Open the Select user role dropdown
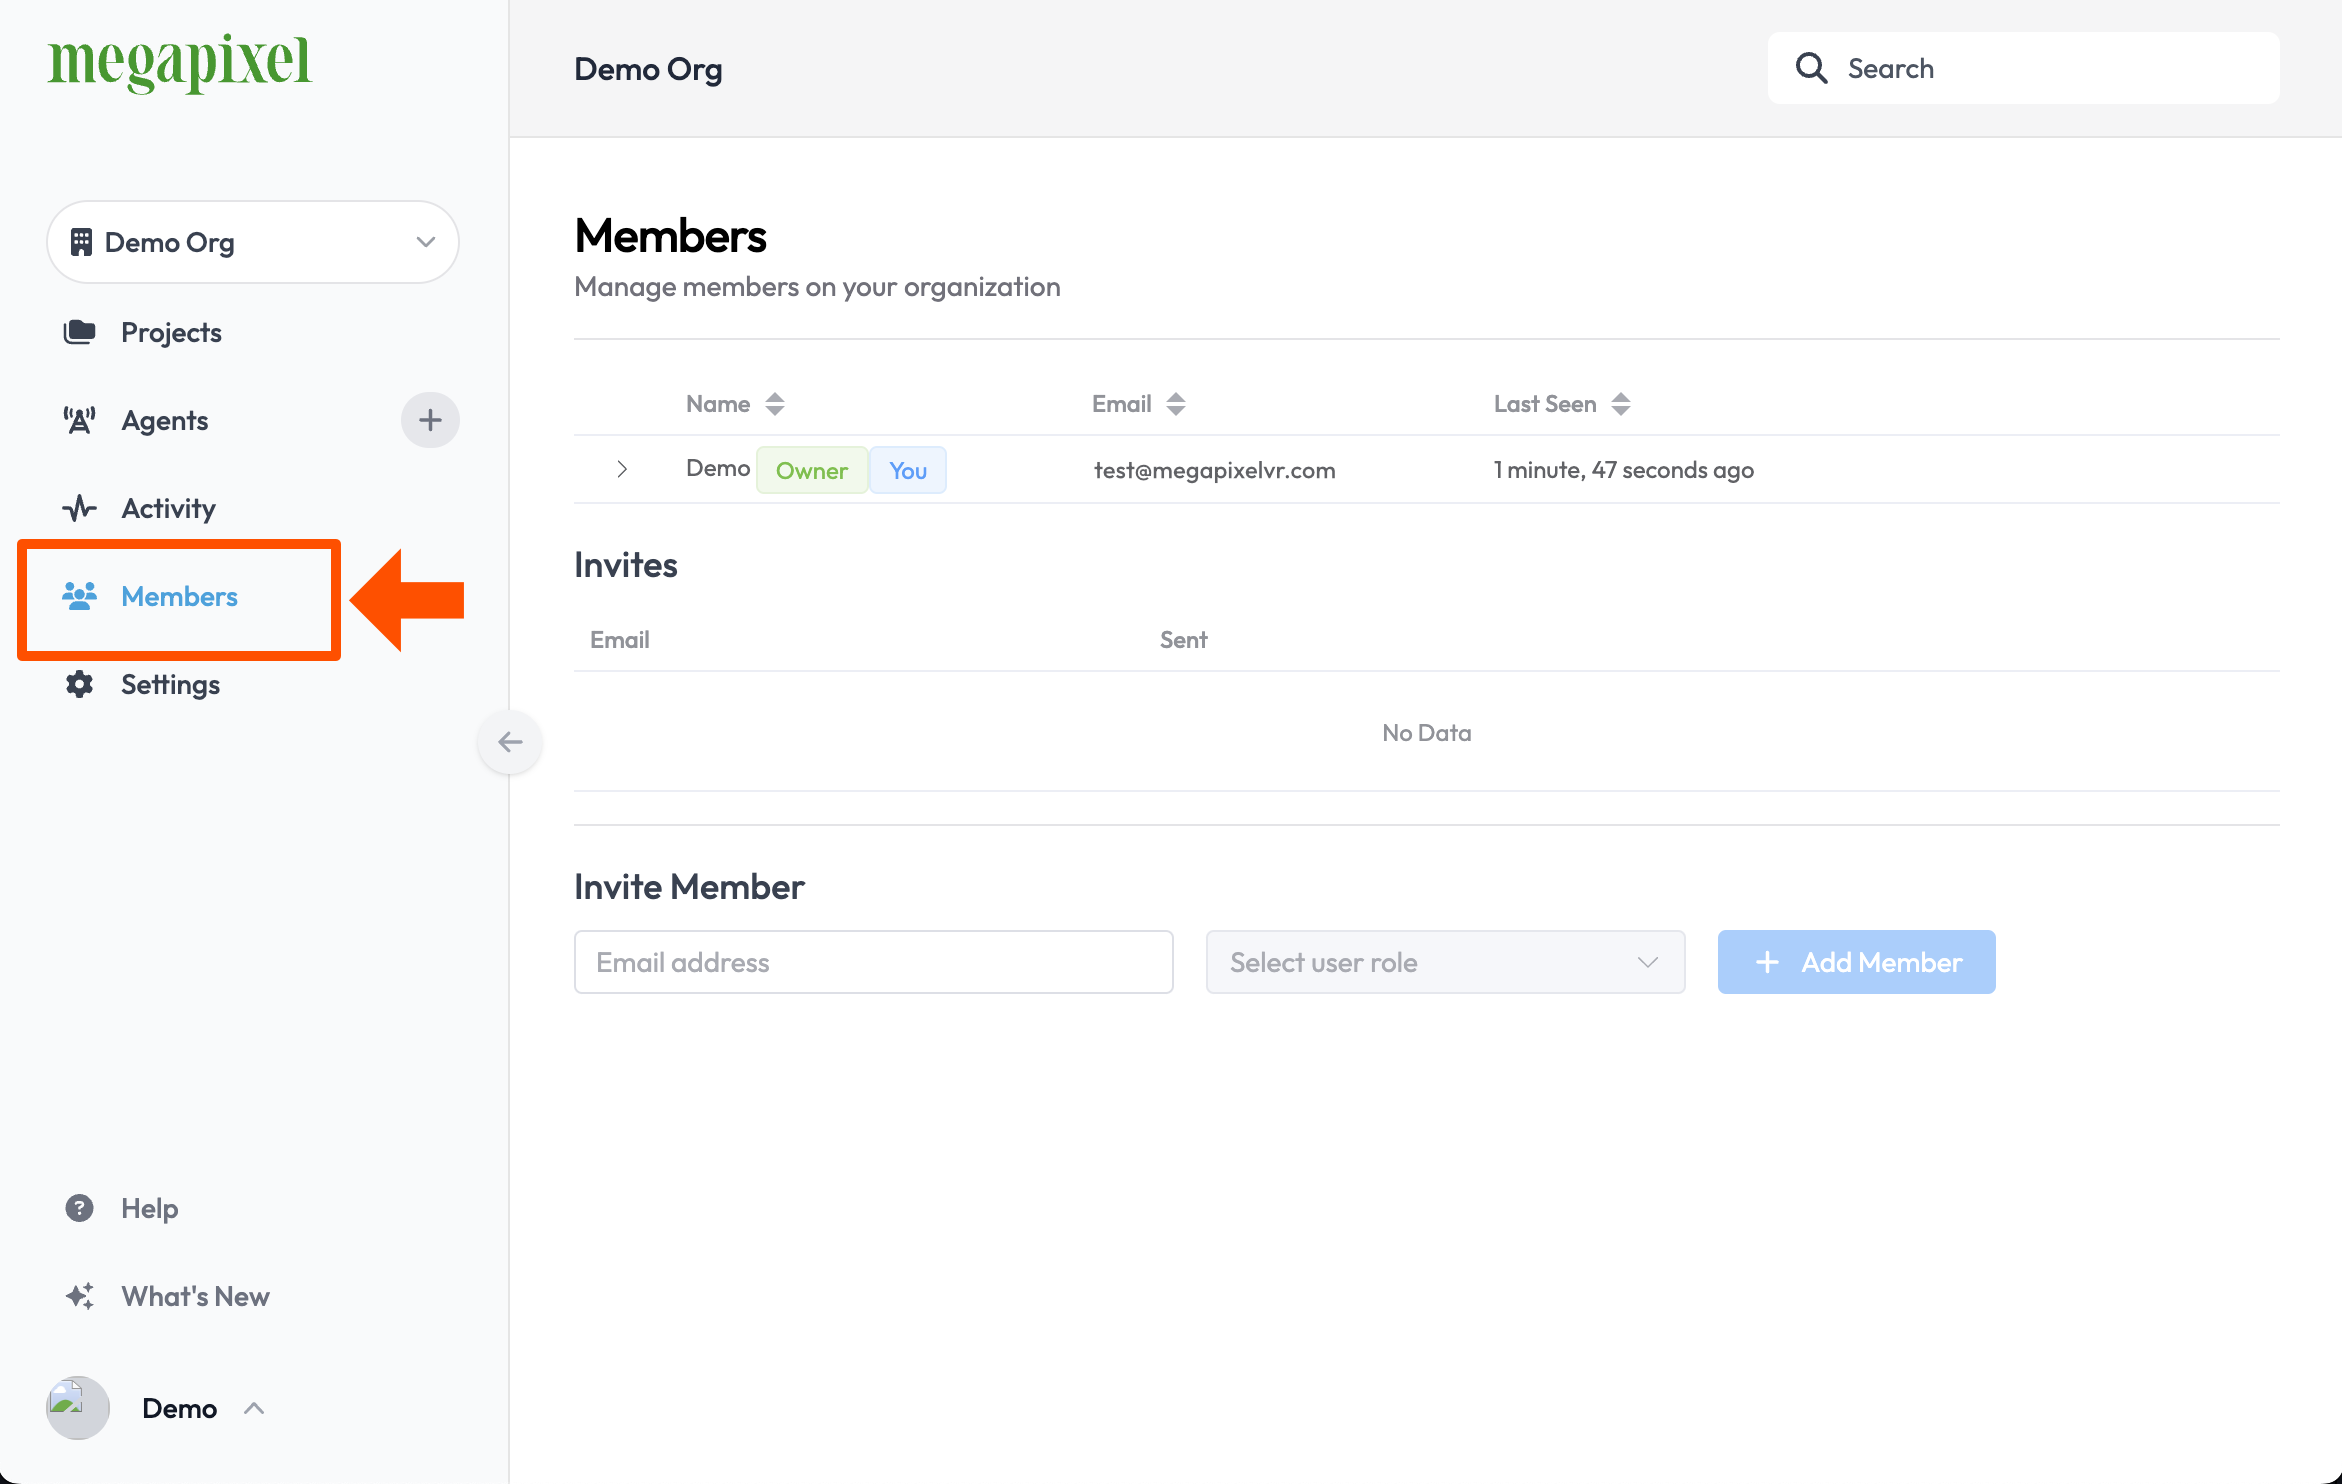 [x=1441, y=961]
